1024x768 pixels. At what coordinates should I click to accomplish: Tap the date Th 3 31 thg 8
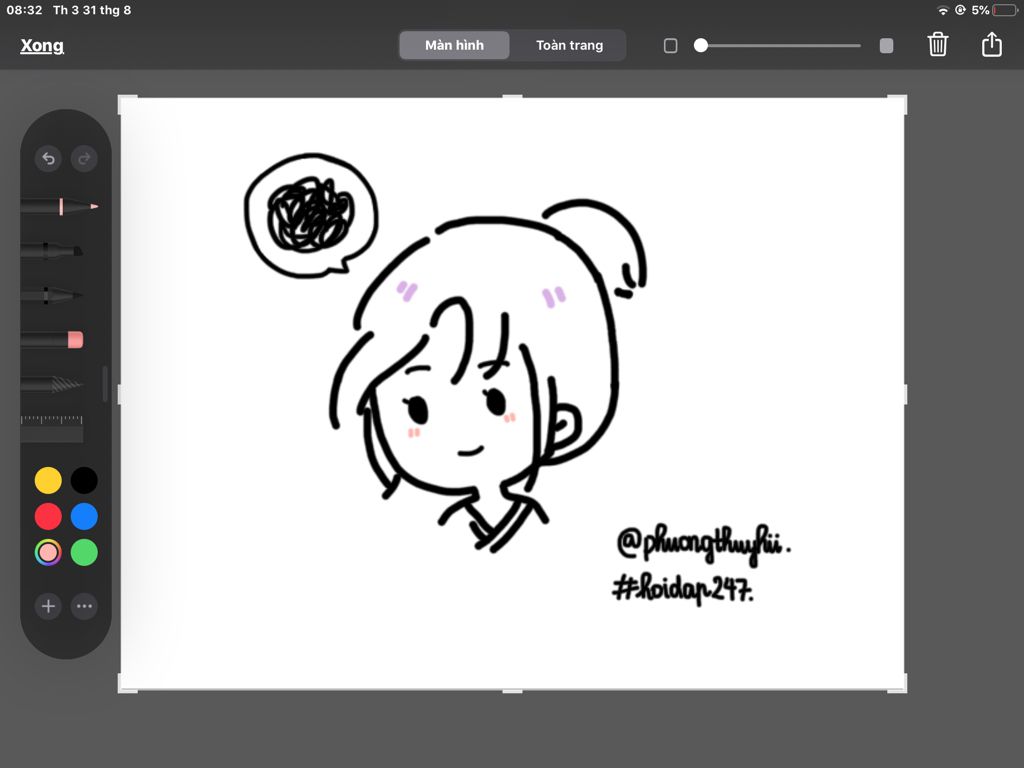pos(92,10)
